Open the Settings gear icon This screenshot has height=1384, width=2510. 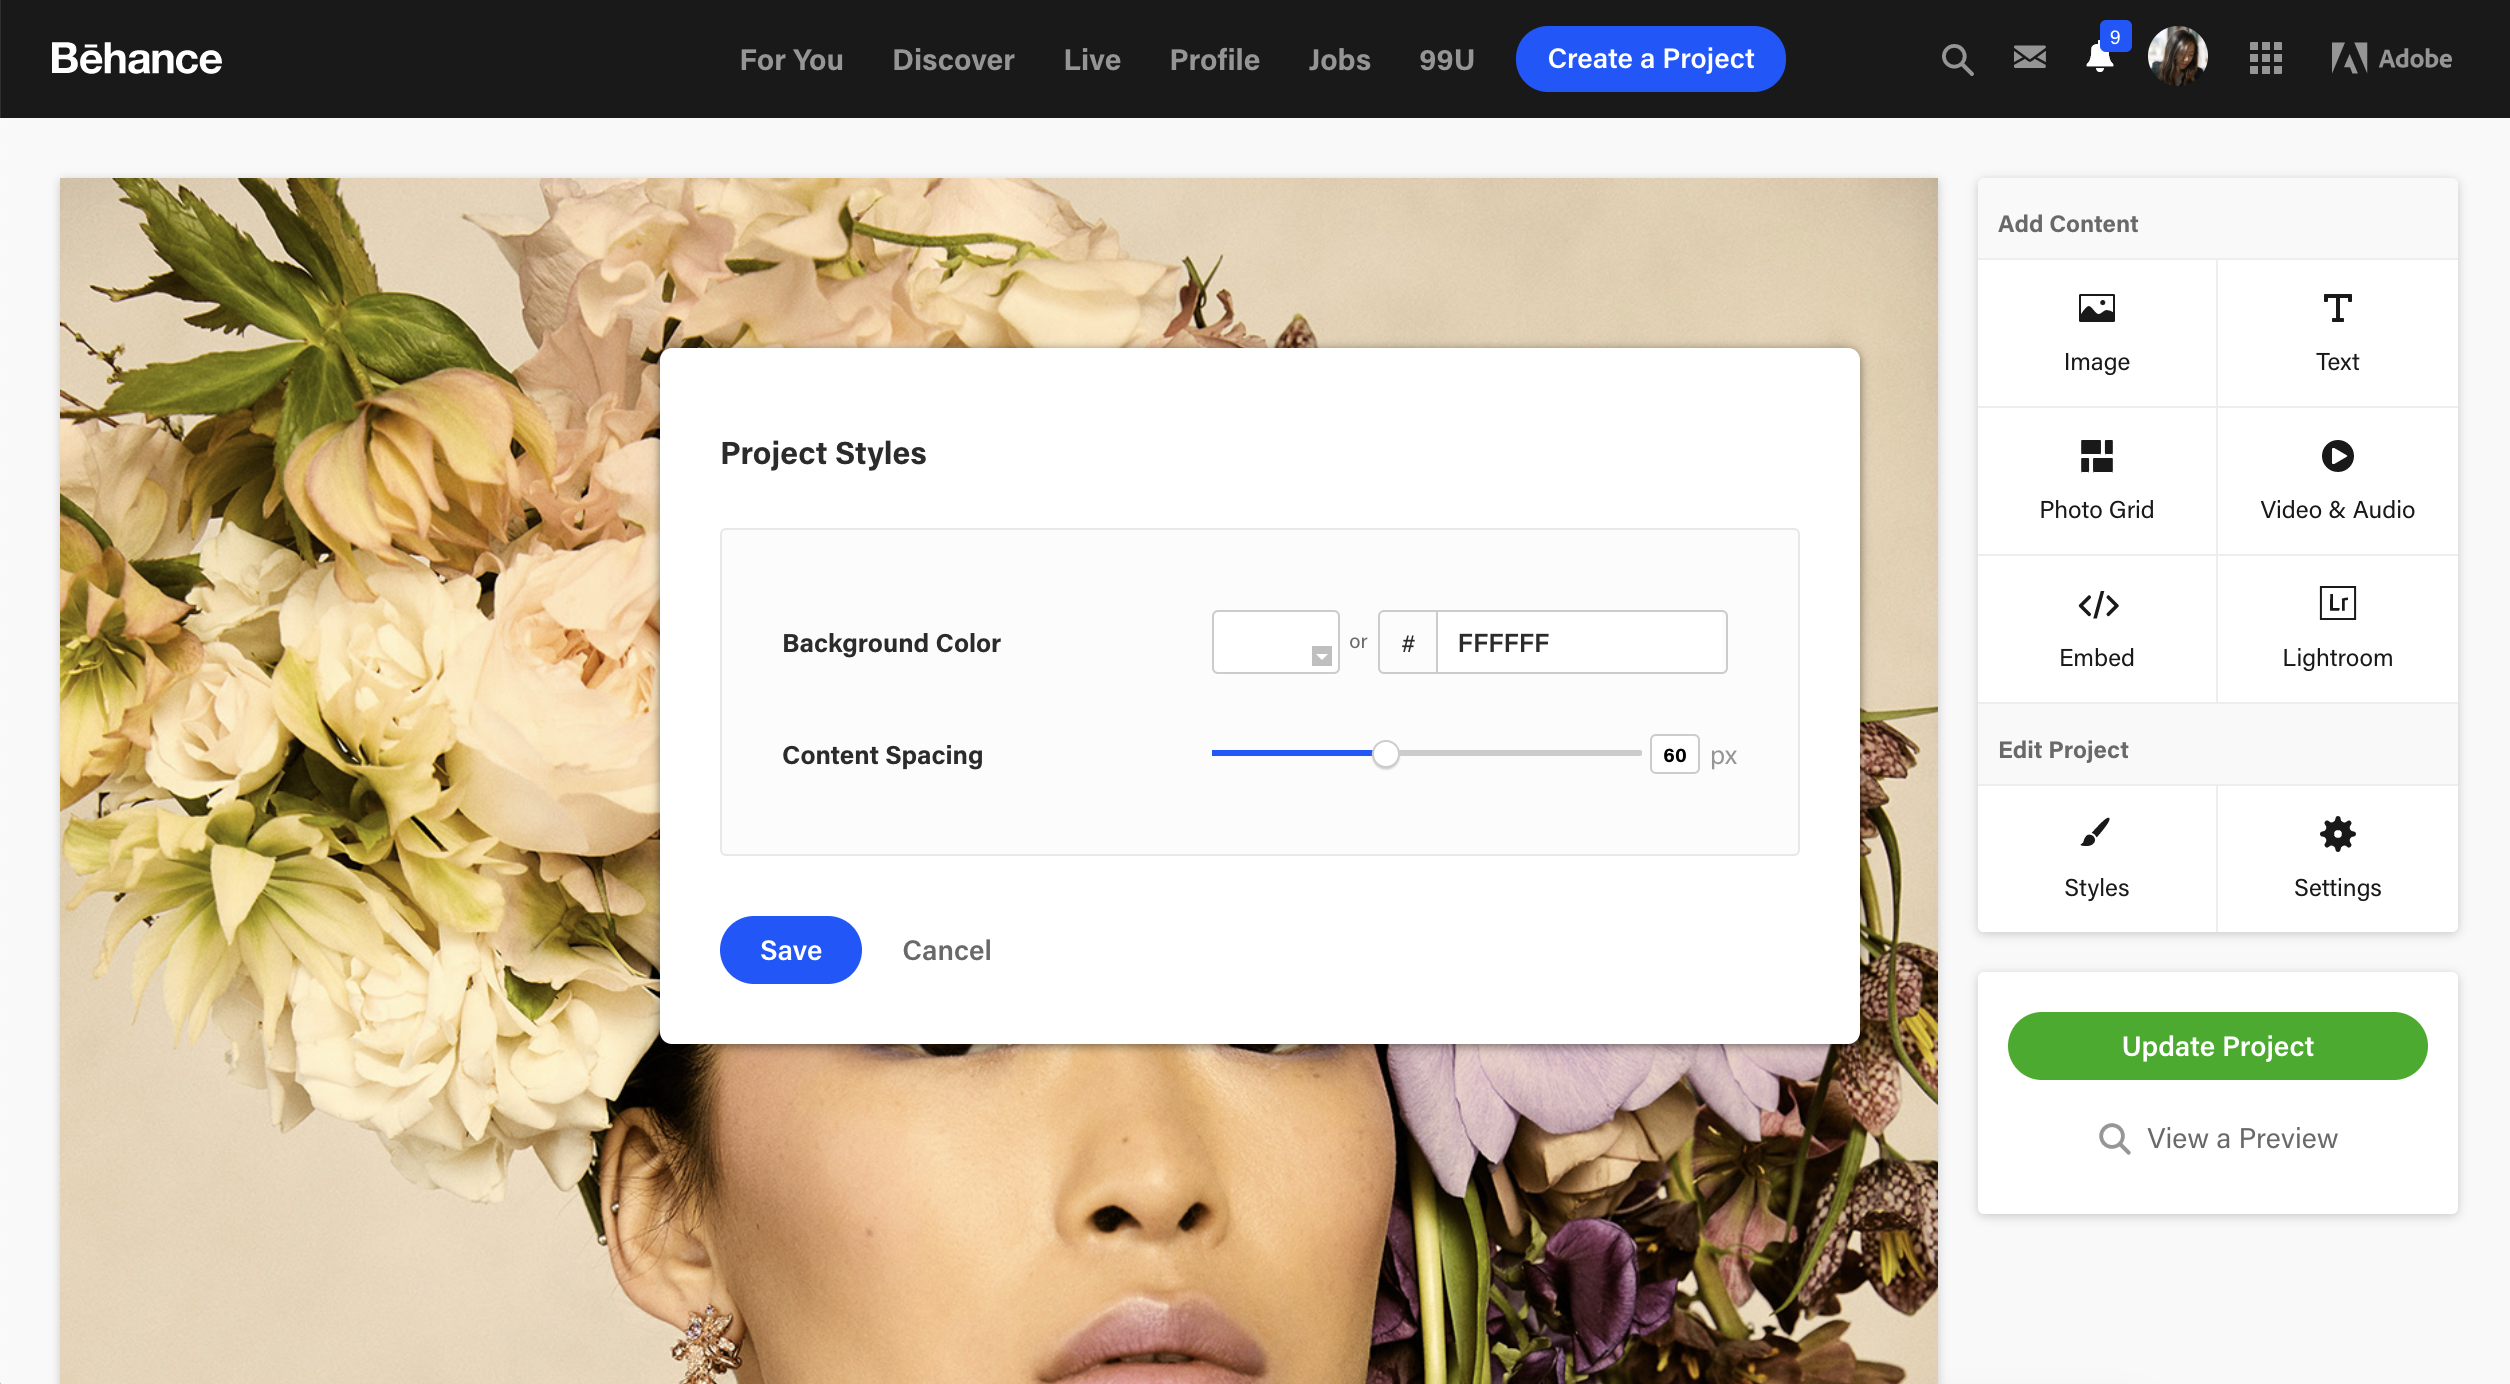(2336, 833)
